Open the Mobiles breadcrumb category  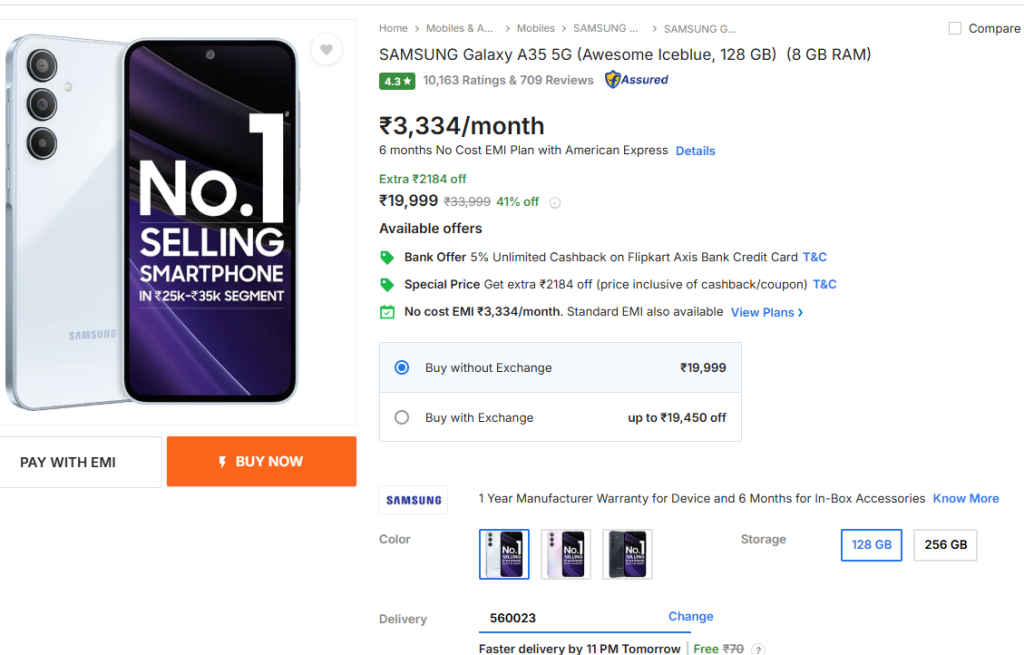[535, 28]
